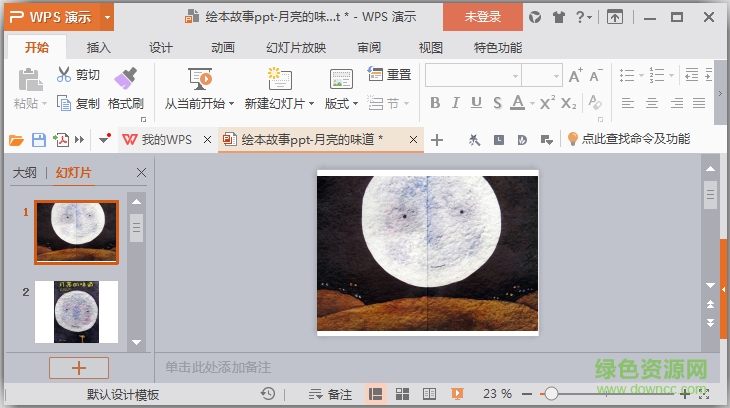Click the Increase font size icon
The image size is (730, 408).
[575, 75]
